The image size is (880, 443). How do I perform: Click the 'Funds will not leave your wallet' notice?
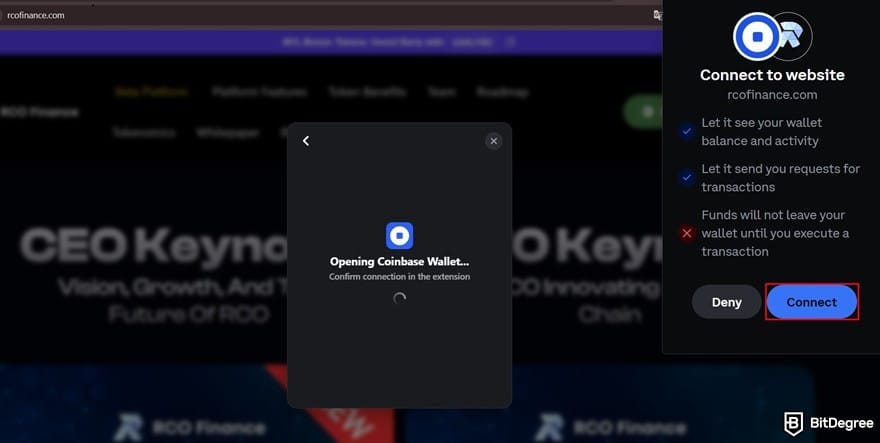[x=775, y=233]
